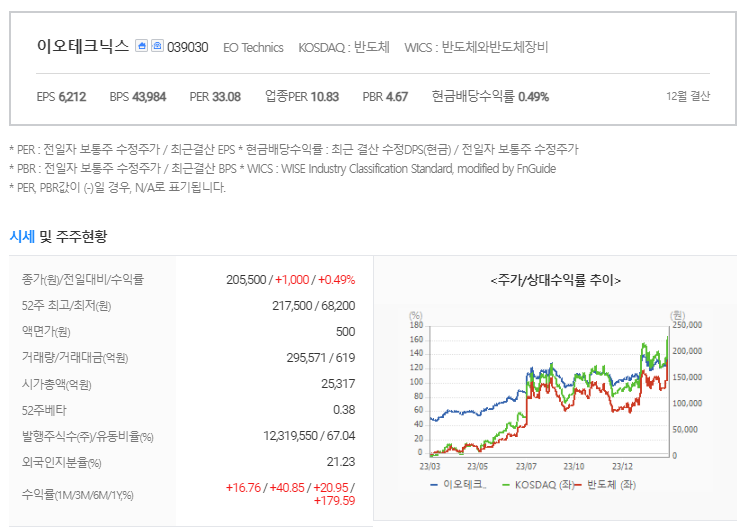Click the 종가(원)/전일대비/수익률 row label
Screen dimensions: 744x529
[83, 279]
